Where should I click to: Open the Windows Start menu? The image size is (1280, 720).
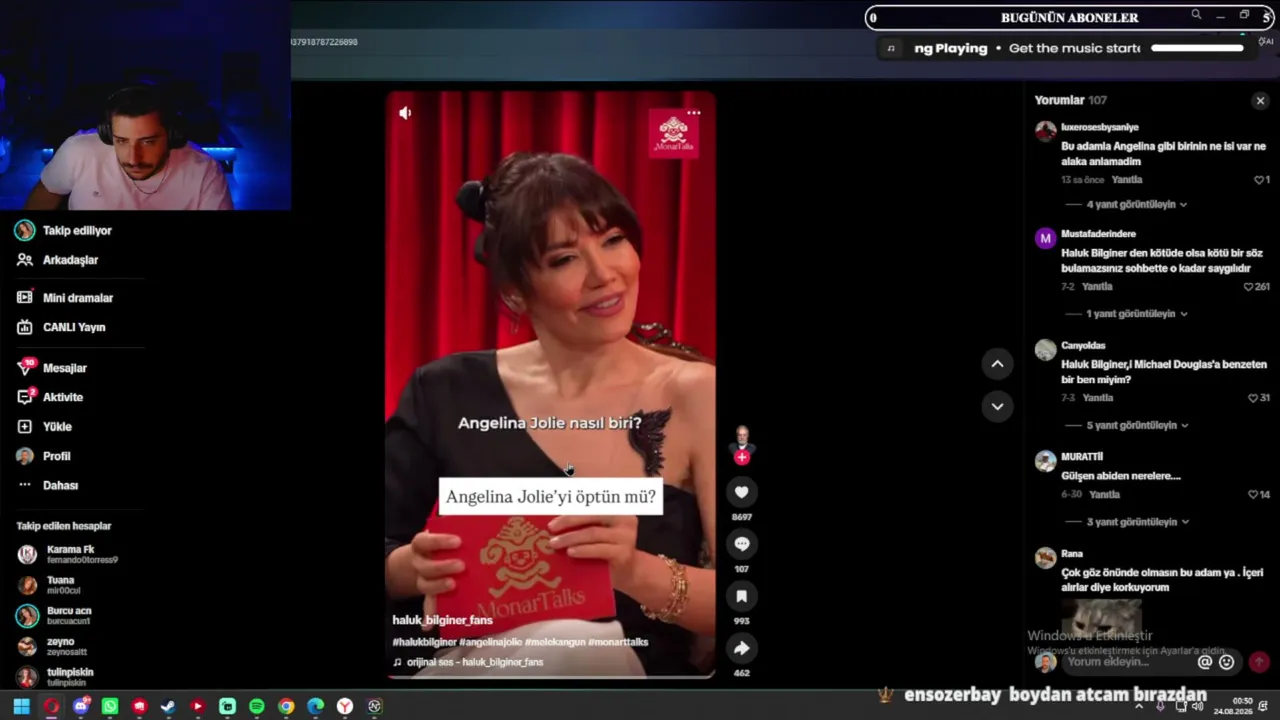tap(21, 706)
